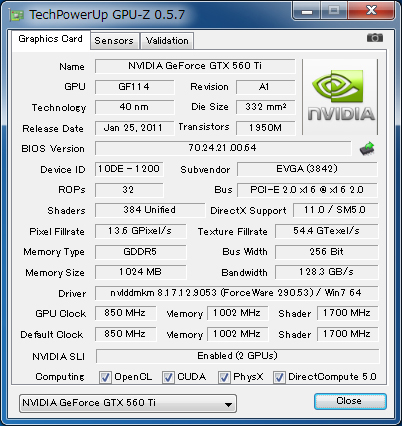The width and height of the screenshot is (402, 426).
Task: Click the Texture Fillrate field 54.4 GTexel/s
Action: pyautogui.click(x=326, y=231)
